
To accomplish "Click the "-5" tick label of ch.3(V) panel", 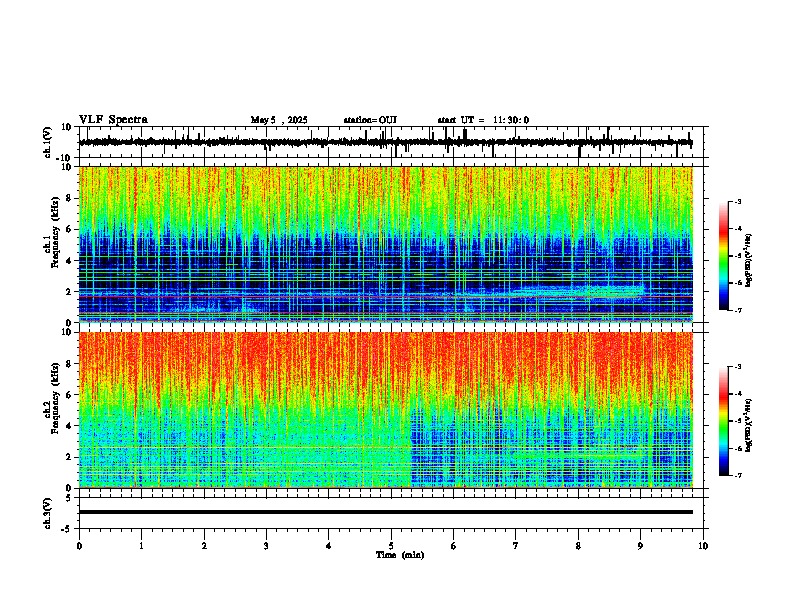I will [67, 529].
